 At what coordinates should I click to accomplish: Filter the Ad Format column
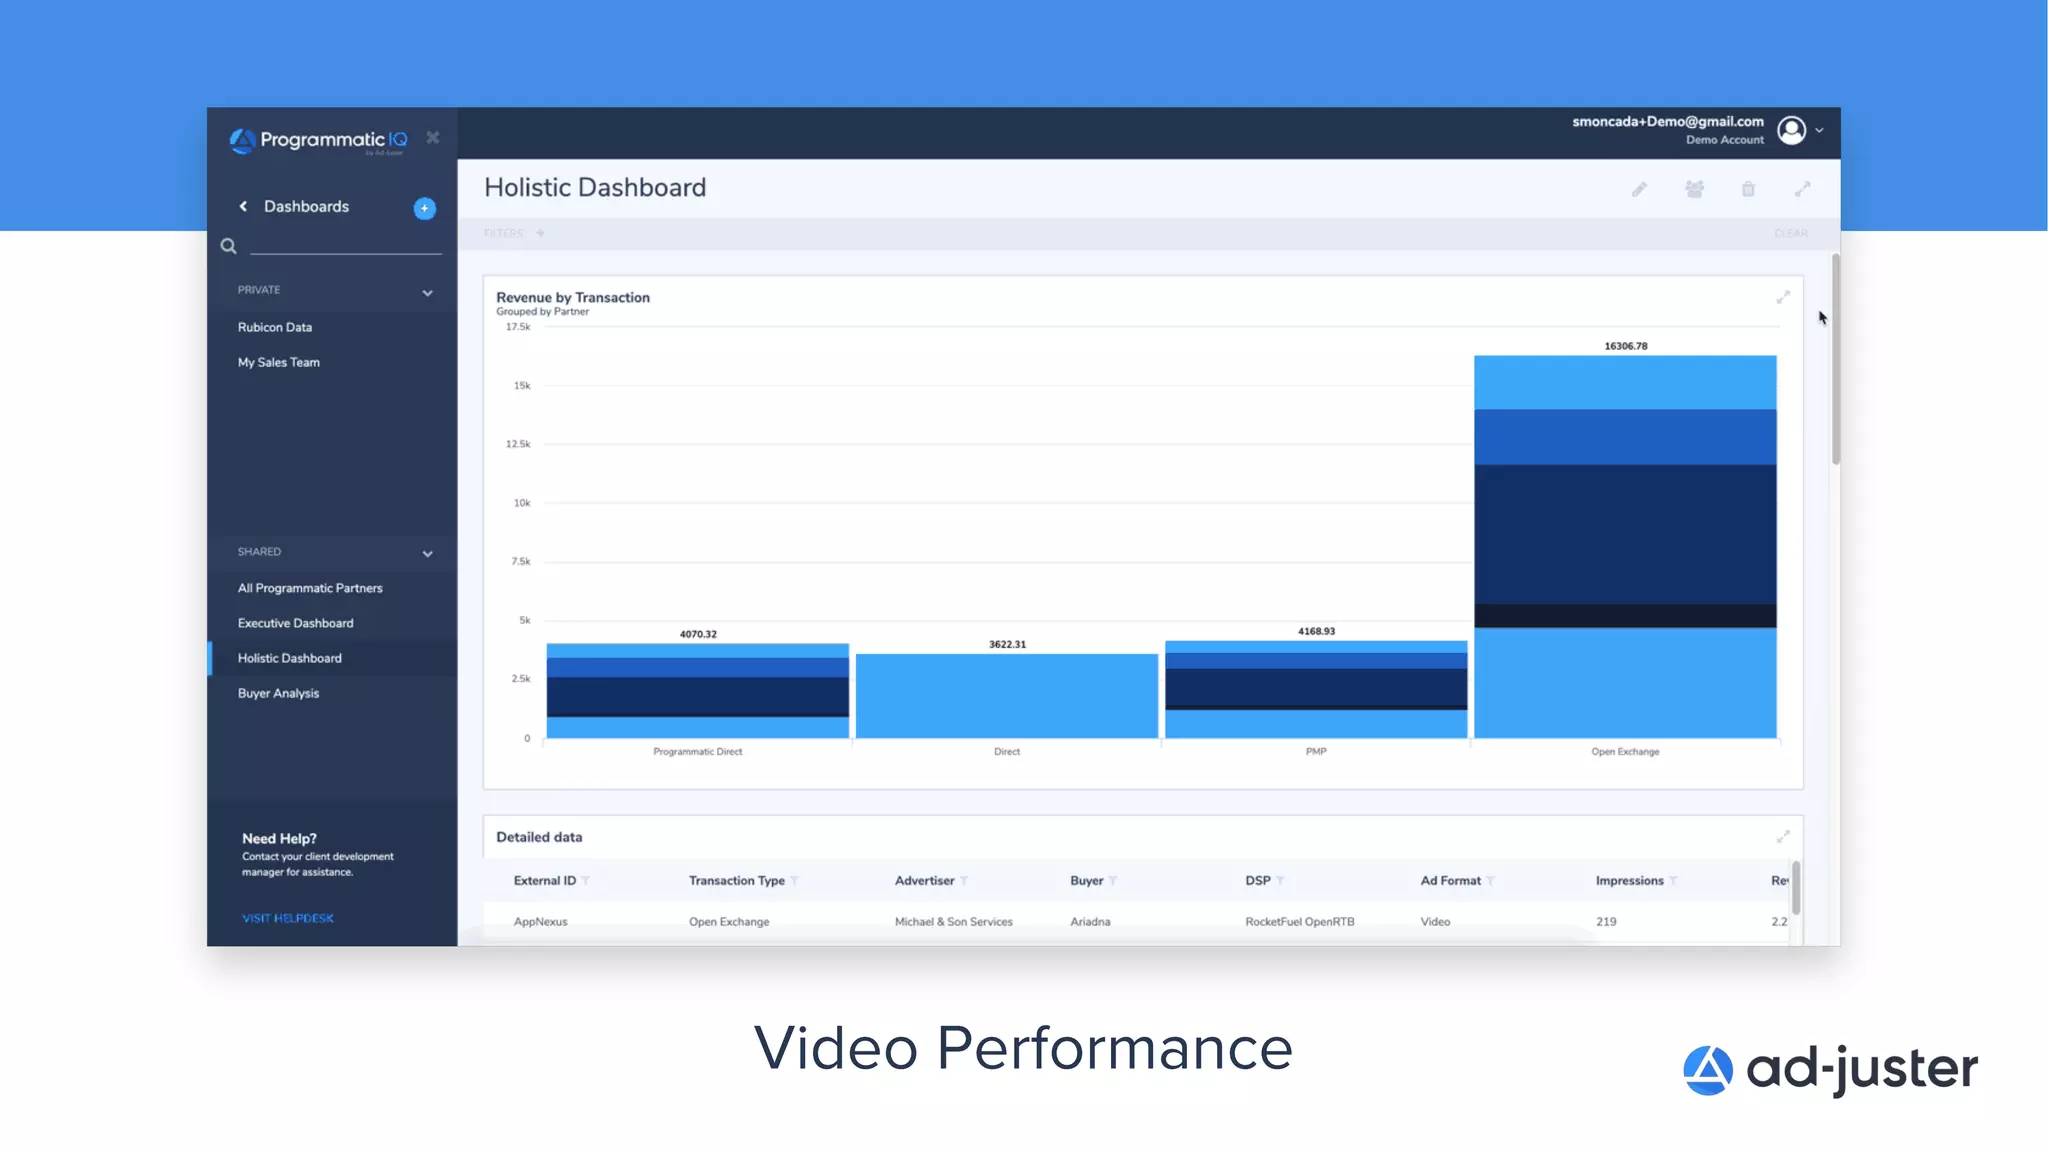coord(1490,881)
